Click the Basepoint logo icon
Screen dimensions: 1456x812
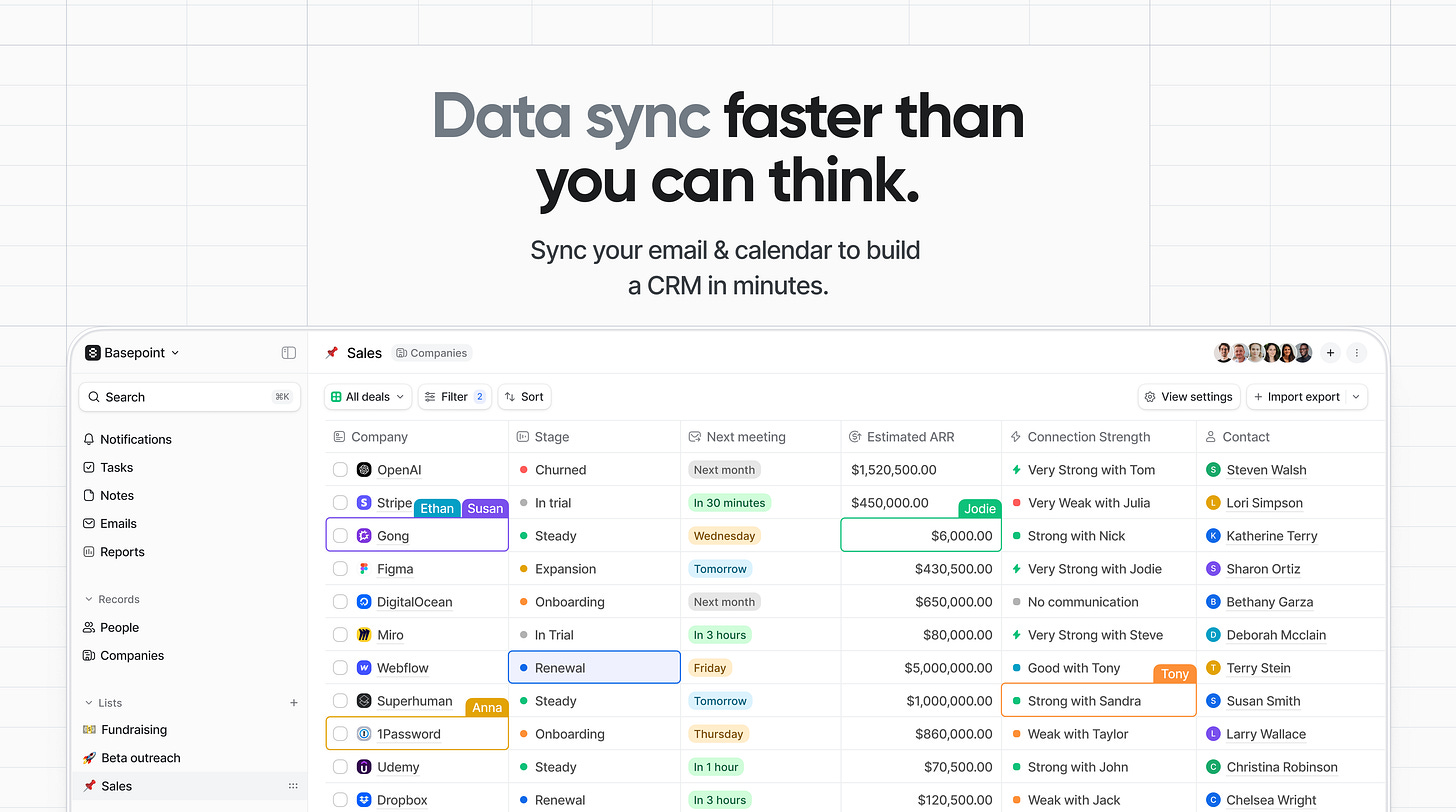pos(93,353)
